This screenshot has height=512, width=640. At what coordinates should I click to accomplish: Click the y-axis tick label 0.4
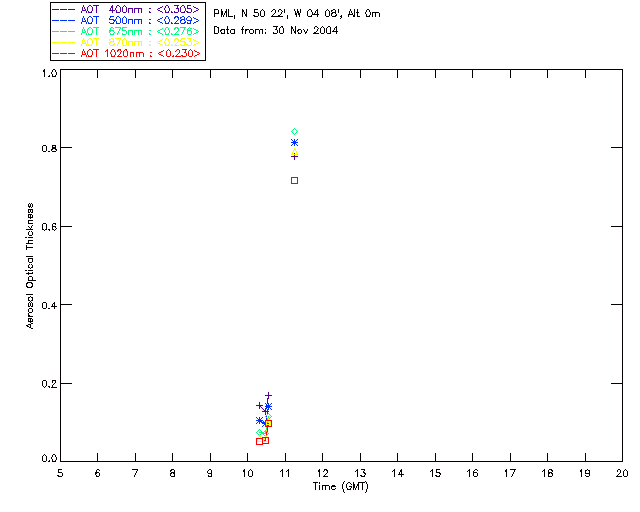tap(49, 305)
